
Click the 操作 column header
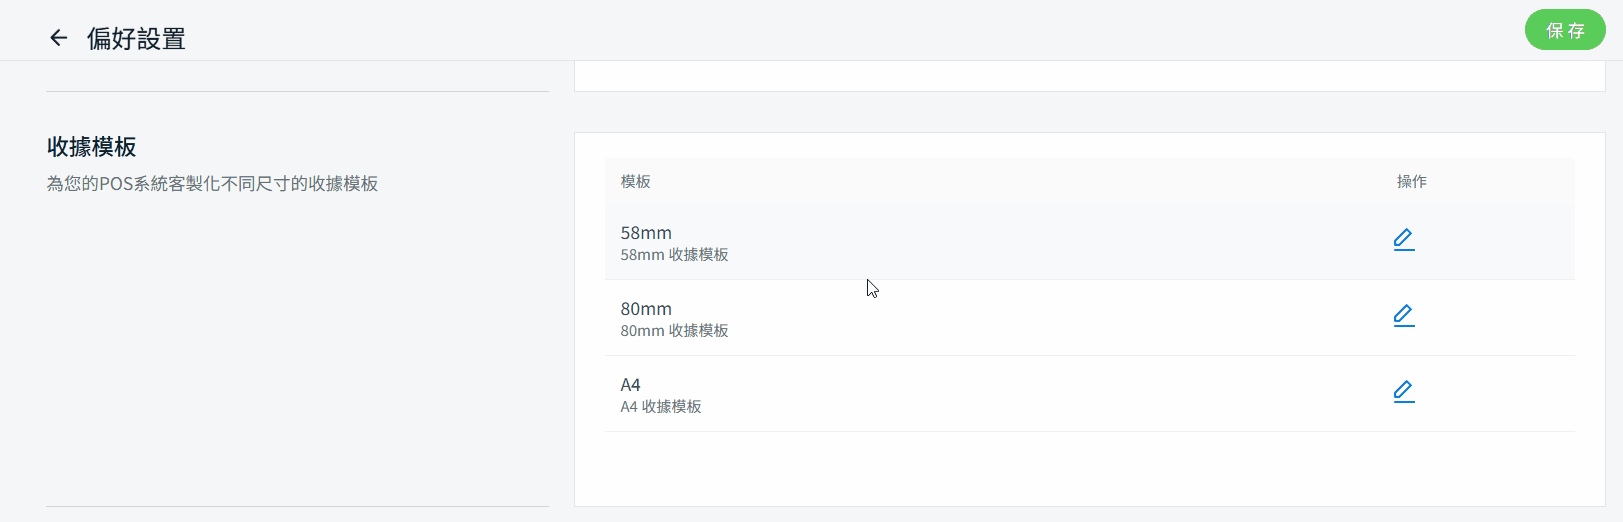pos(1411,182)
